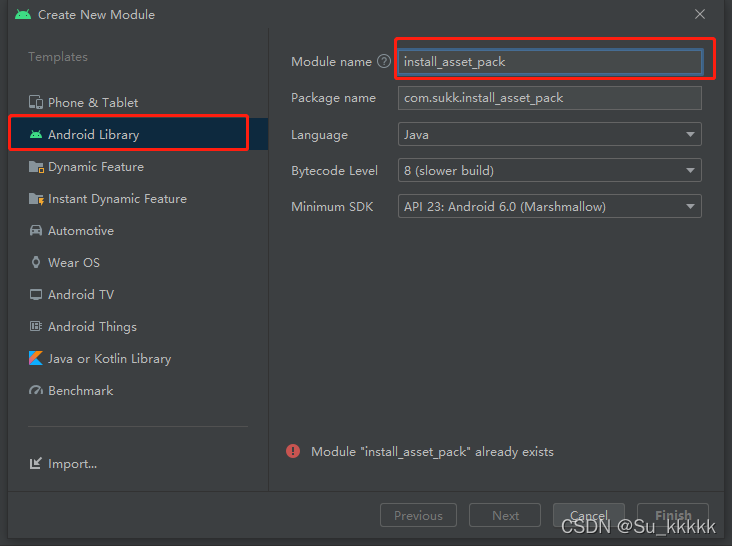Screen dimensions: 732x546
Task: Open the Minimum SDK dropdown
Action: pos(549,206)
